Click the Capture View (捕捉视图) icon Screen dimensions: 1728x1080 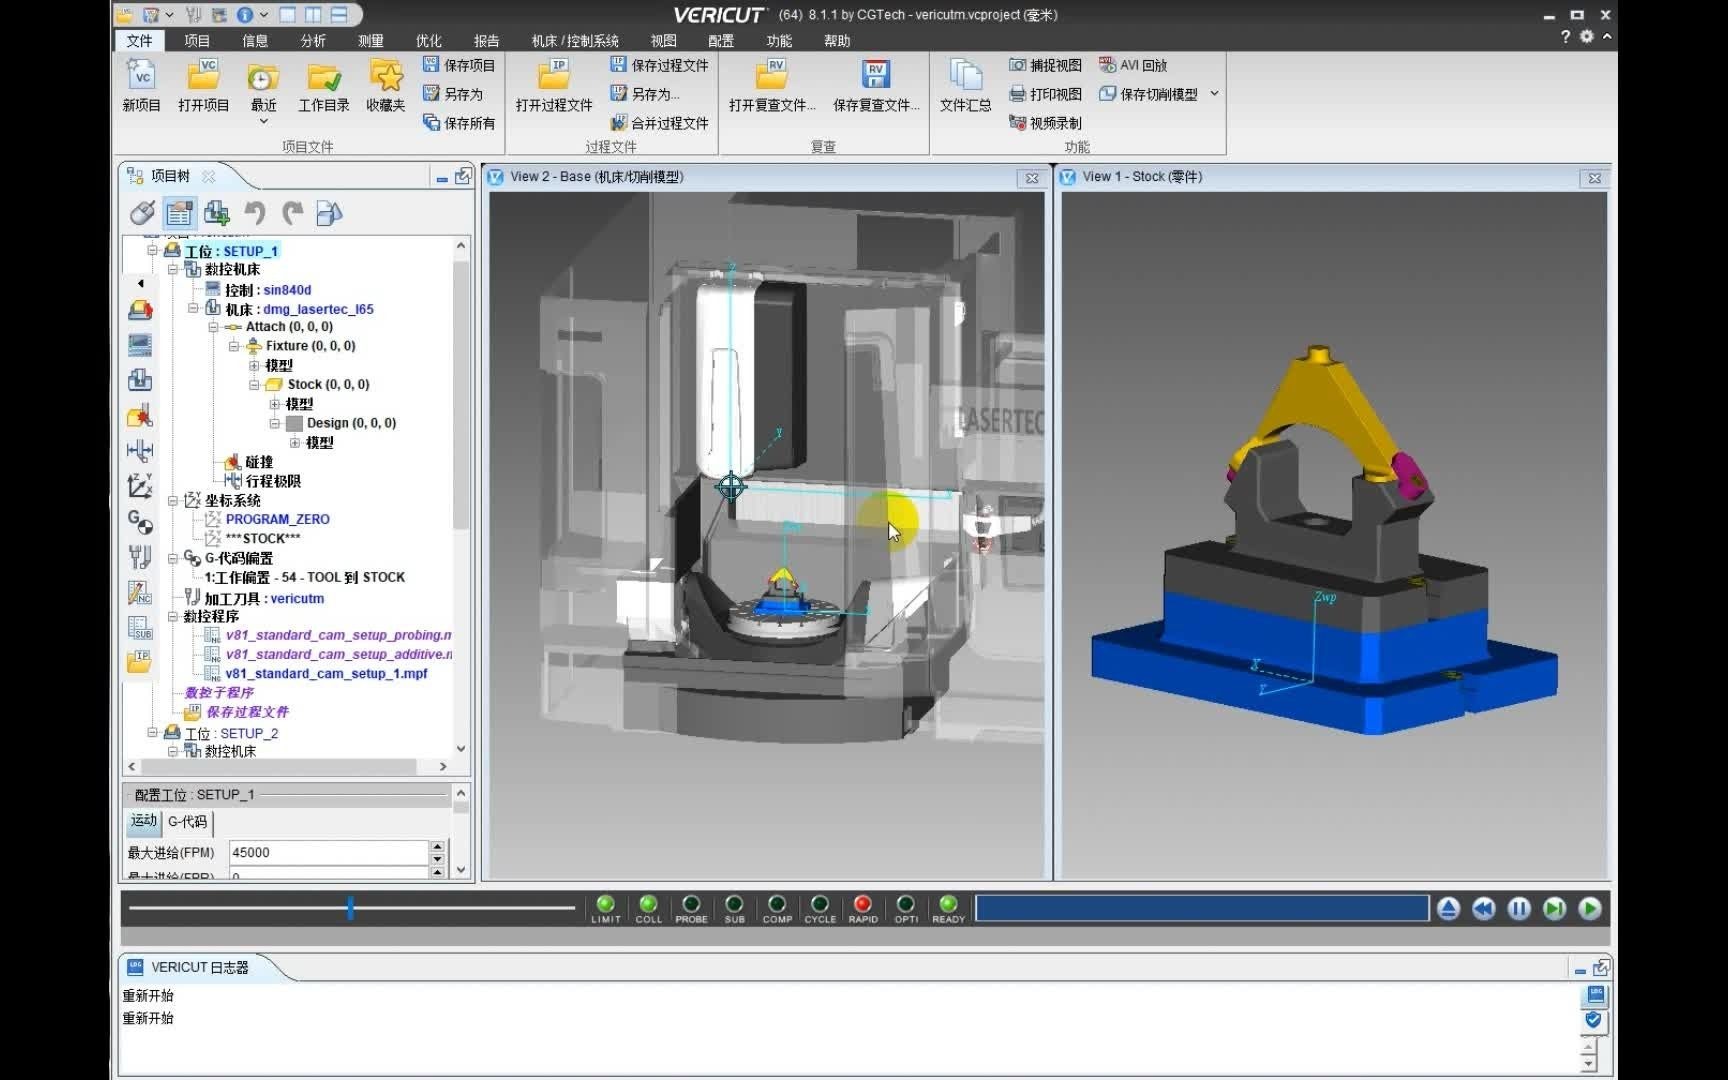pos(1018,65)
